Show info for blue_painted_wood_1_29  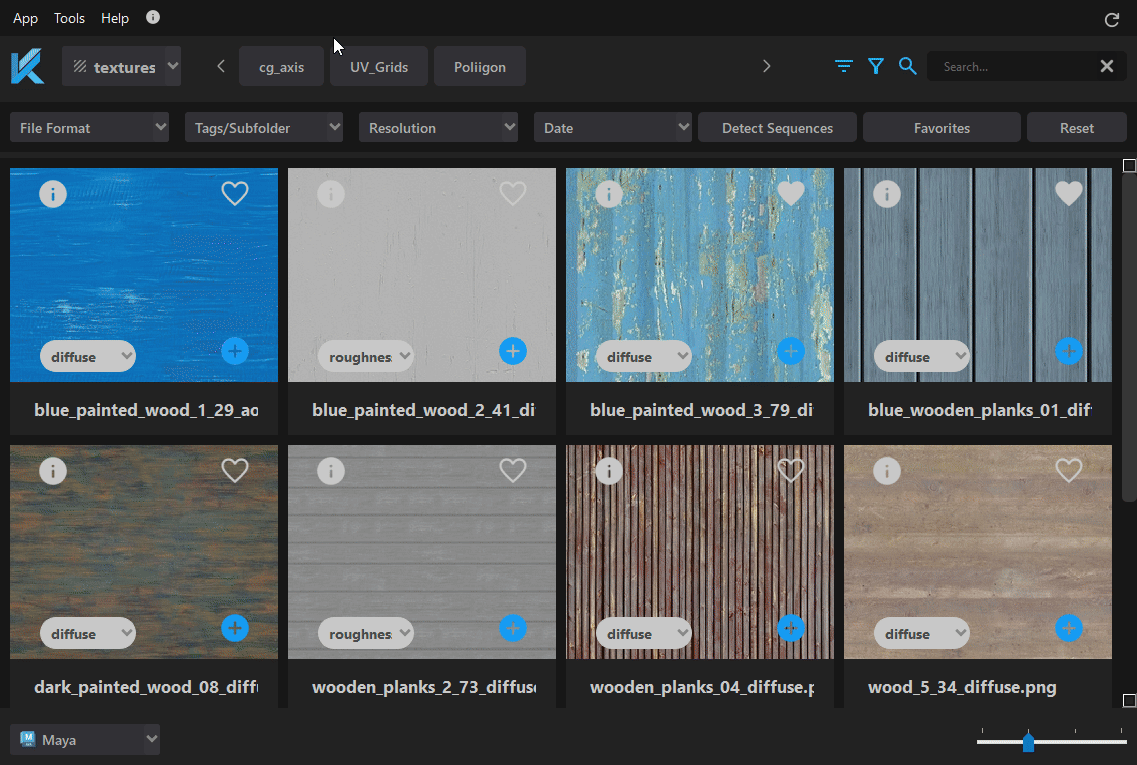[x=53, y=194]
